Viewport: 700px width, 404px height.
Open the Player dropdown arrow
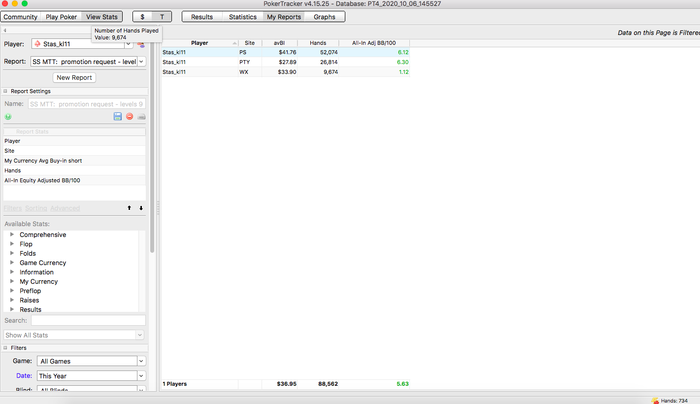pos(129,44)
